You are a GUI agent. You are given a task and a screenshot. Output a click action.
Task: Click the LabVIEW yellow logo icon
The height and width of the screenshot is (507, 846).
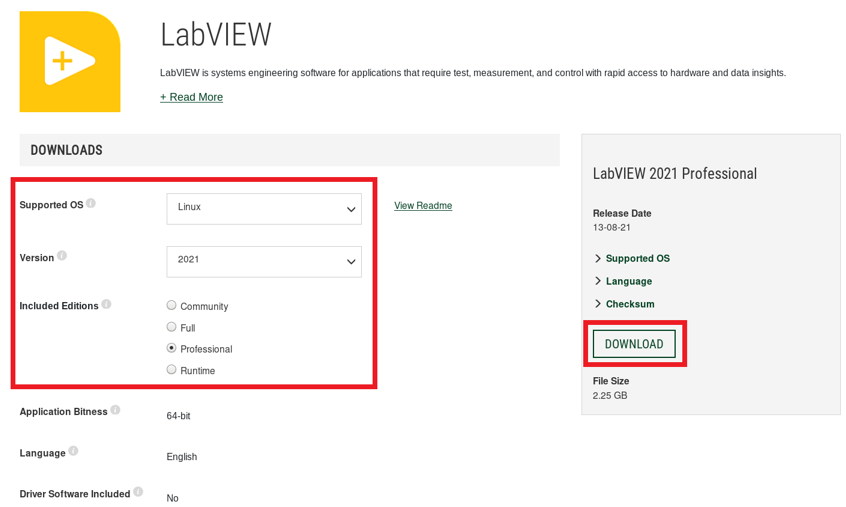pyautogui.click(x=70, y=61)
